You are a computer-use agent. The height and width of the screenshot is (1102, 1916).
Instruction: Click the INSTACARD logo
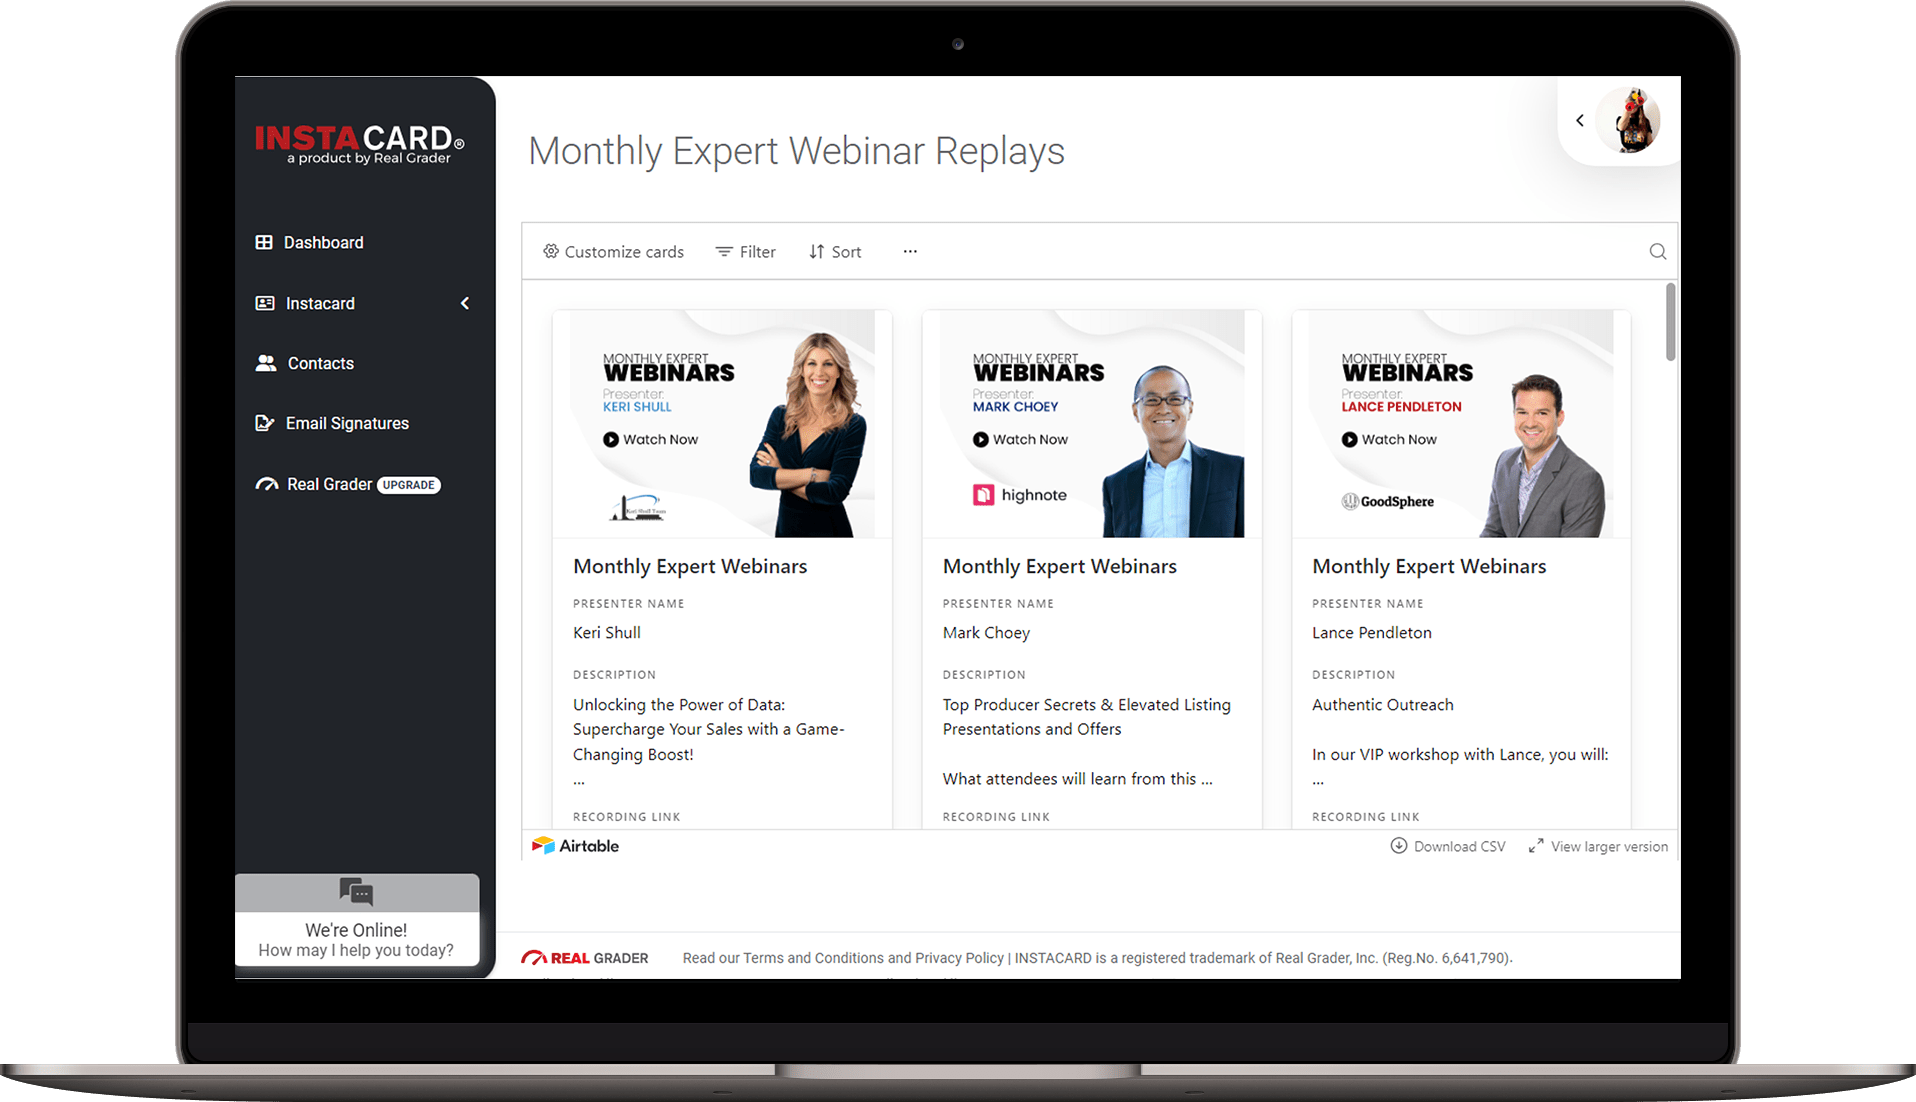click(360, 143)
